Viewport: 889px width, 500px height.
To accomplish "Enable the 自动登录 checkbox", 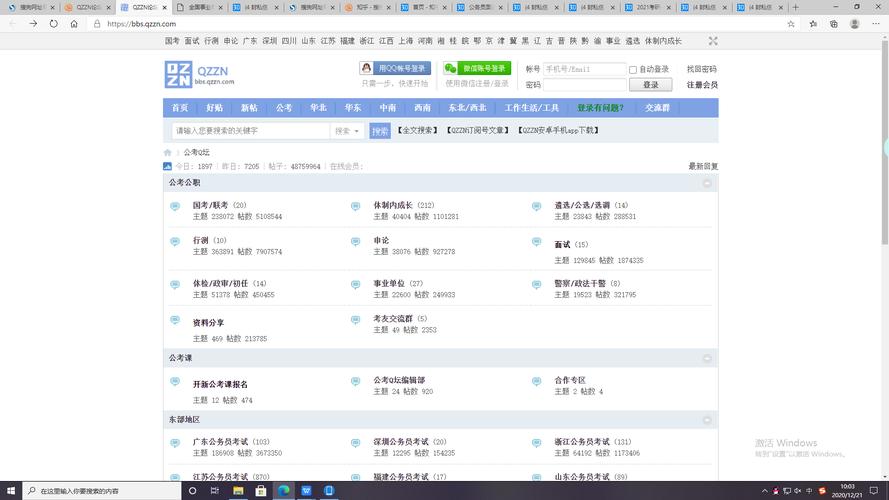I will pos(633,70).
